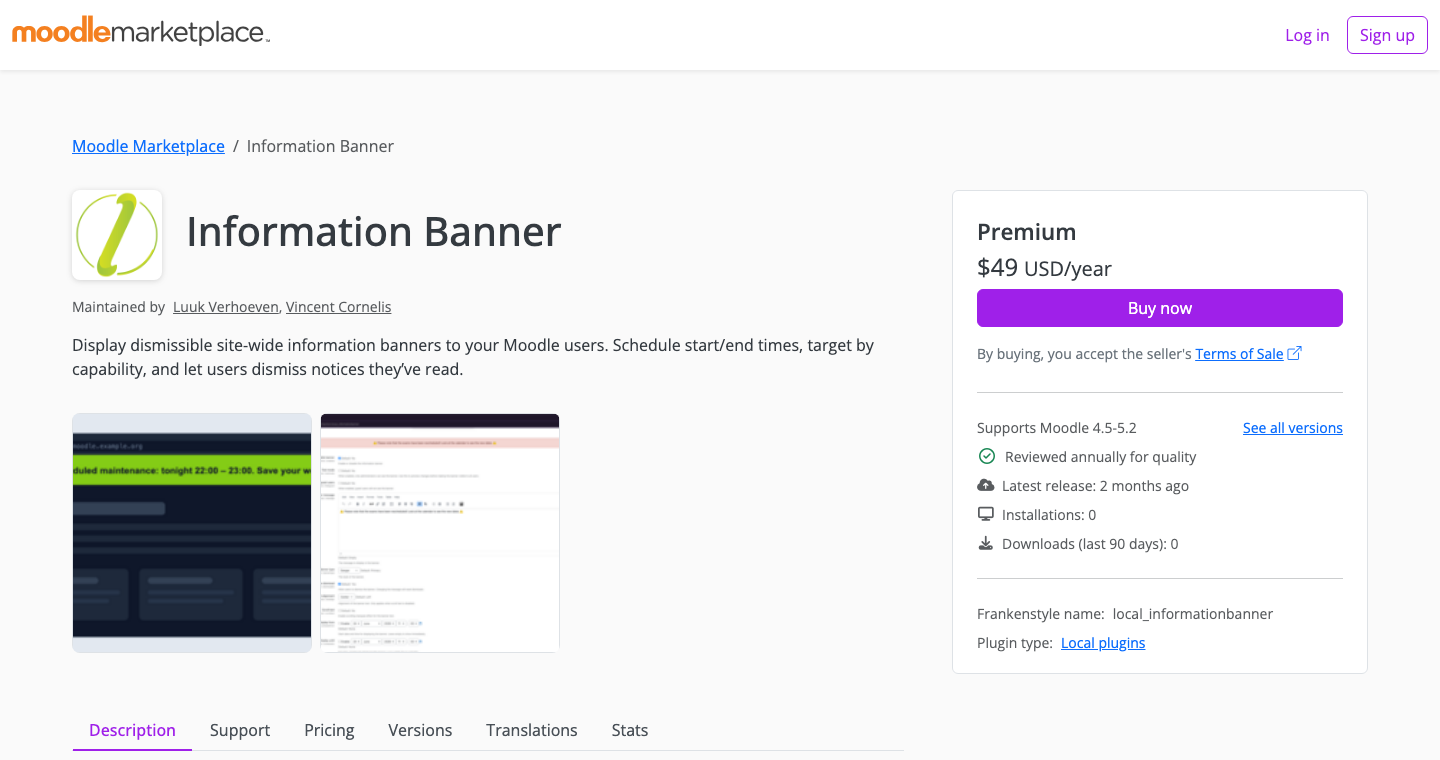This screenshot has width=1440, height=760.
Task: Switch to the Support tab
Action: (240, 730)
